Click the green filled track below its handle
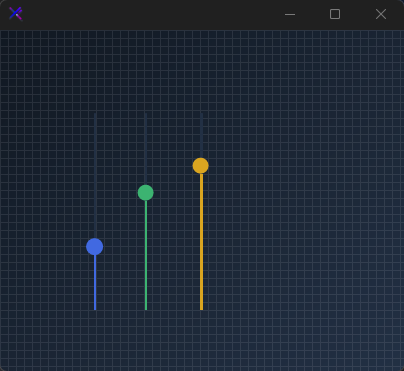The width and height of the screenshot is (404, 371). coord(146,255)
